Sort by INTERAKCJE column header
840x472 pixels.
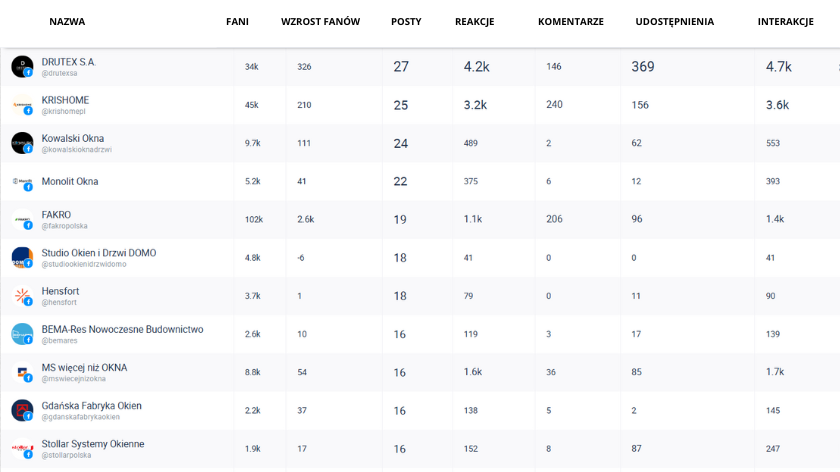[x=785, y=22]
